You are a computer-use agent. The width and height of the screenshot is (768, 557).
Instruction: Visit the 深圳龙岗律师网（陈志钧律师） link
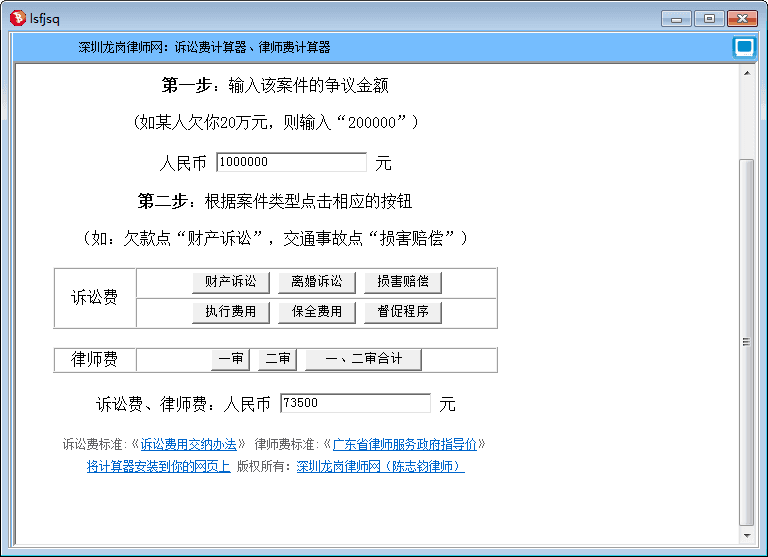380,466
